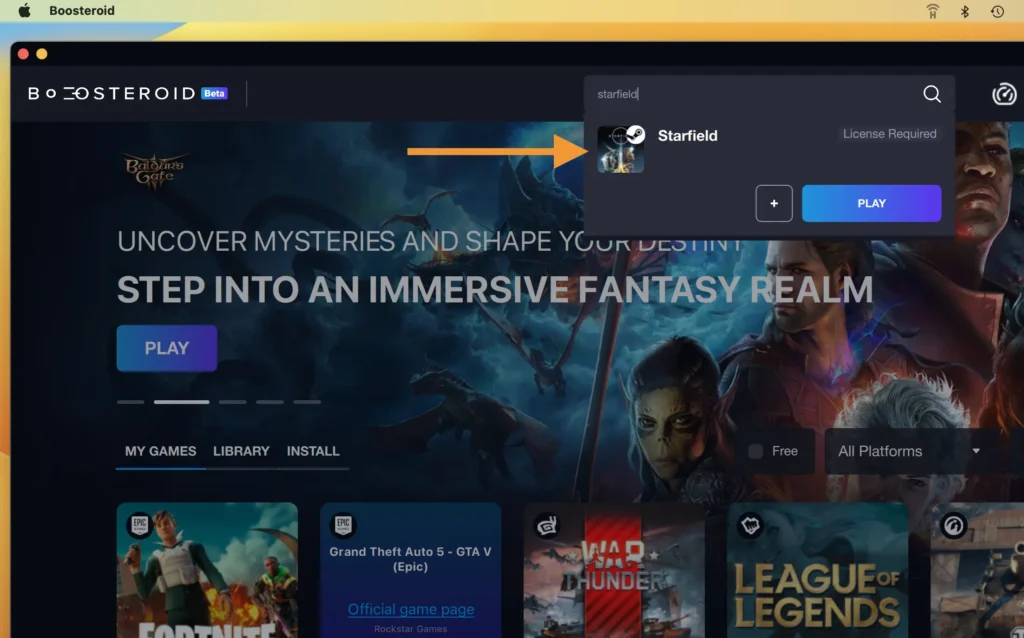Click the Epic badge on Fortnite card
The height and width of the screenshot is (638, 1024).
[140, 524]
